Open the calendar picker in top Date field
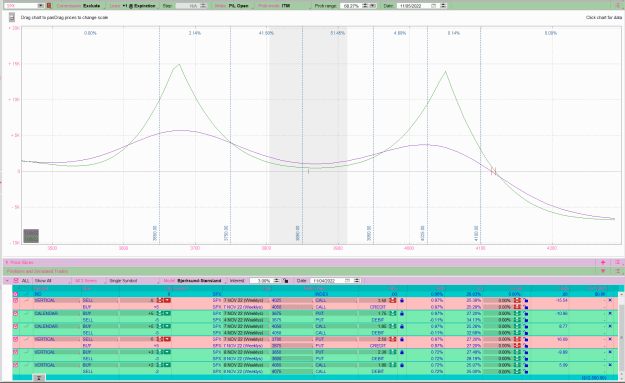The image size is (625, 383). (x=434, y=6)
